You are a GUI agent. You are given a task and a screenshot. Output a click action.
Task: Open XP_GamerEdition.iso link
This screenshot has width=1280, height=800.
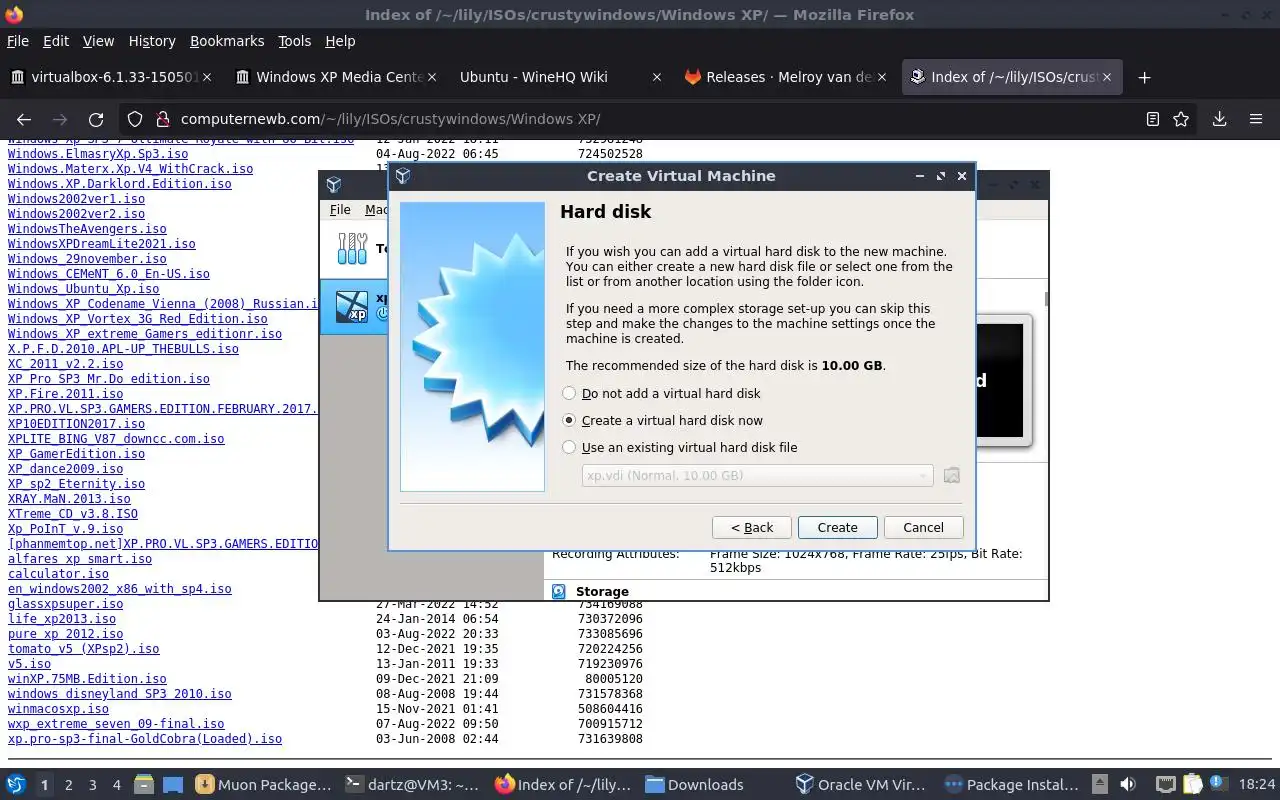click(76, 454)
